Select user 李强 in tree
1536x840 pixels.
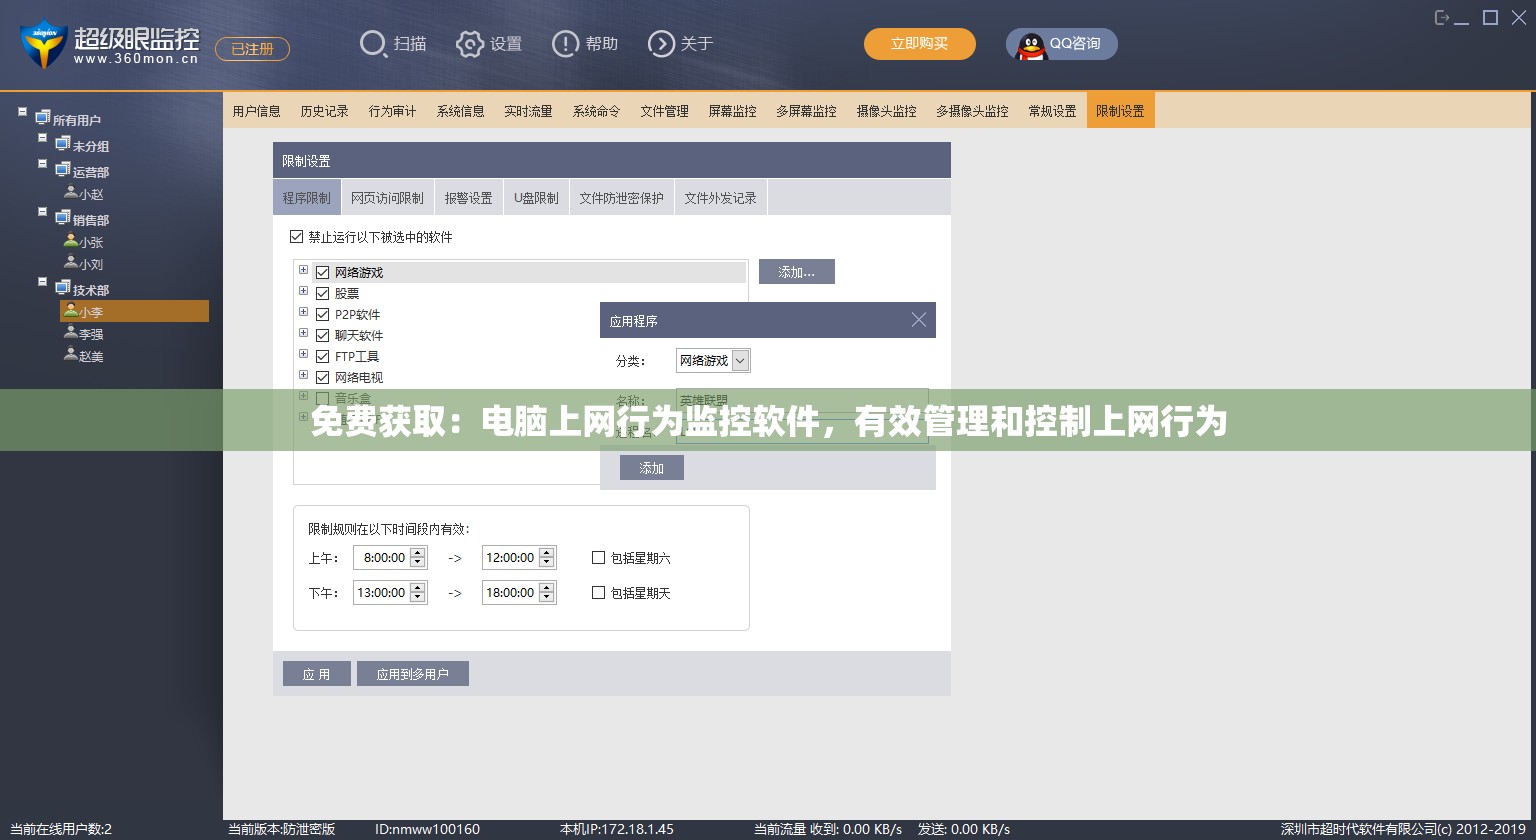pyautogui.click(x=84, y=334)
